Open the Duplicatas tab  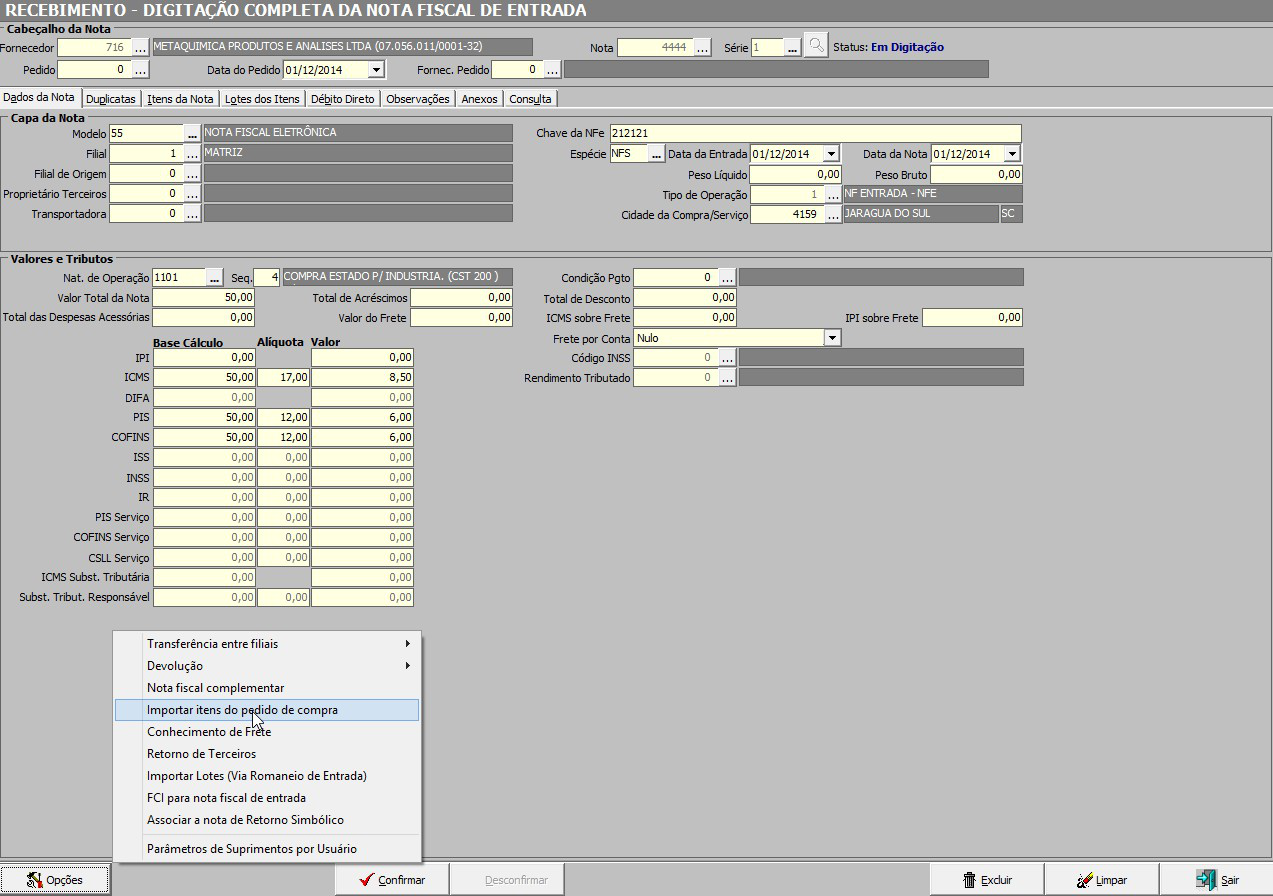(x=110, y=99)
